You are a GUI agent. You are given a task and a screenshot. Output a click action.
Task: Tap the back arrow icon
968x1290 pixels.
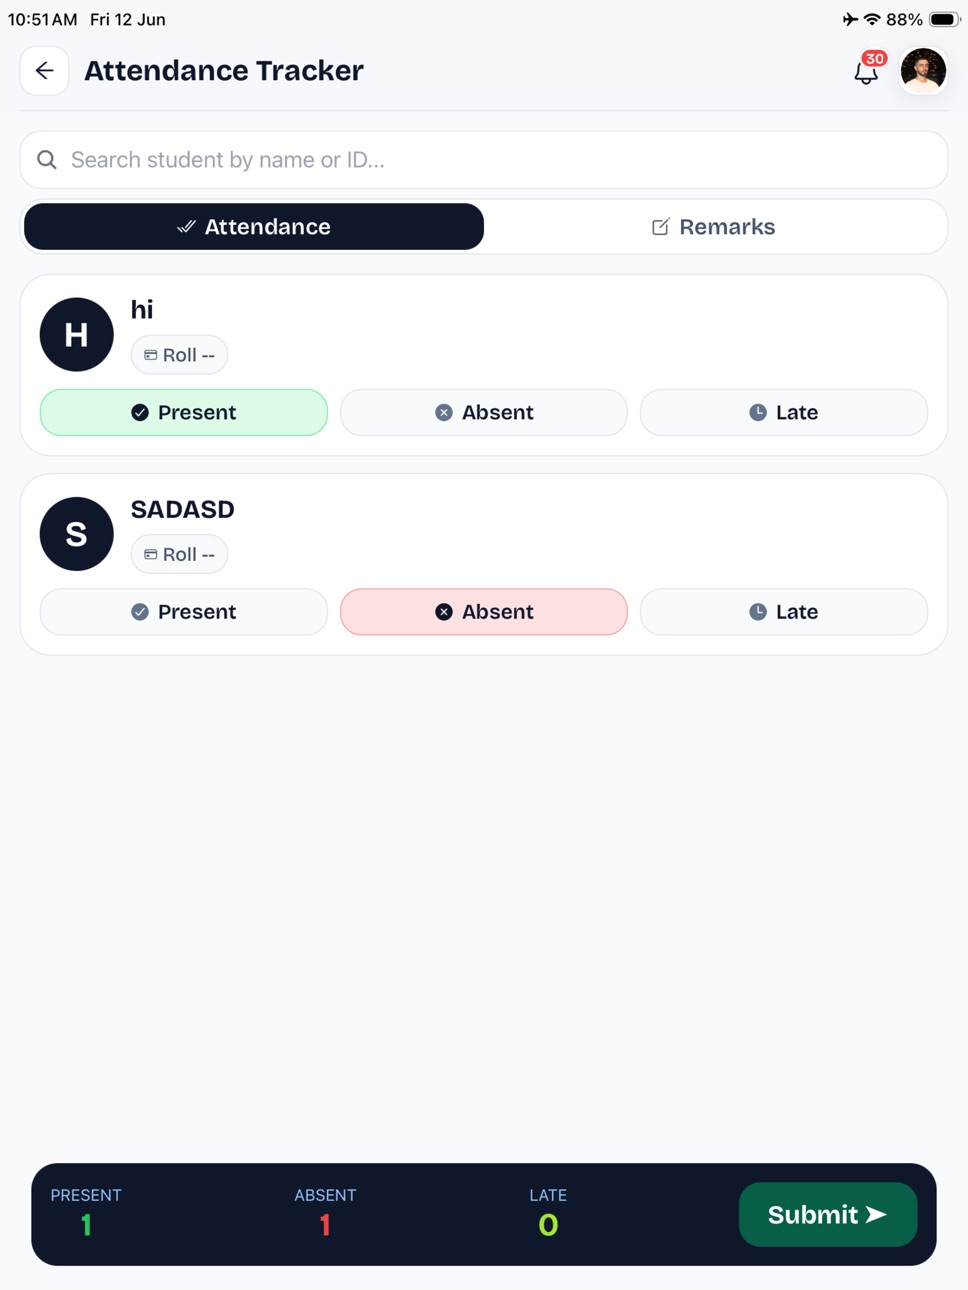click(44, 71)
